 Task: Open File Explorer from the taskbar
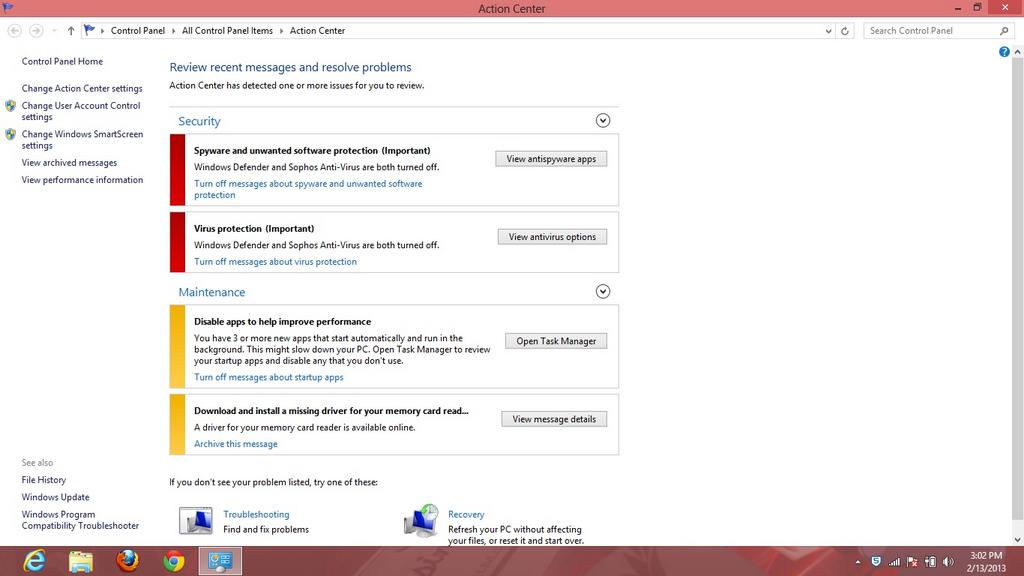point(81,561)
